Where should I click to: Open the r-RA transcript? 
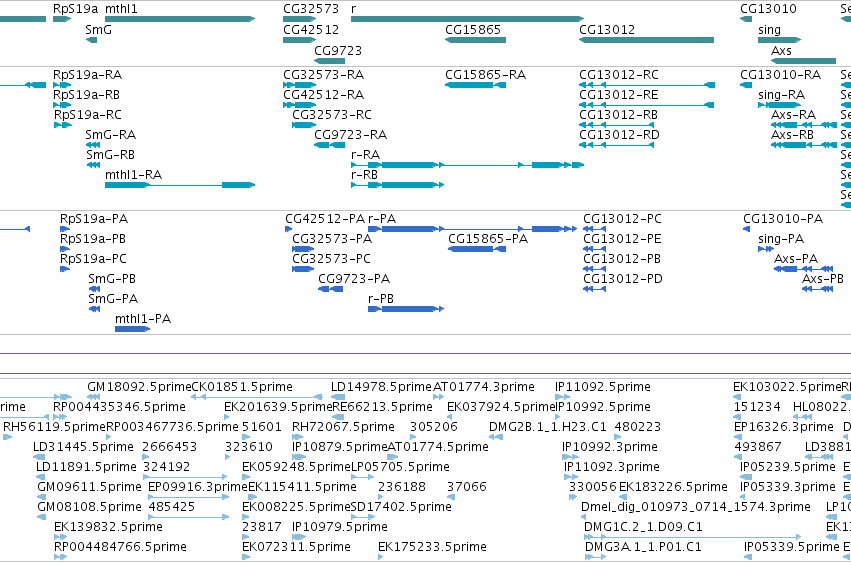pos(468,165)
